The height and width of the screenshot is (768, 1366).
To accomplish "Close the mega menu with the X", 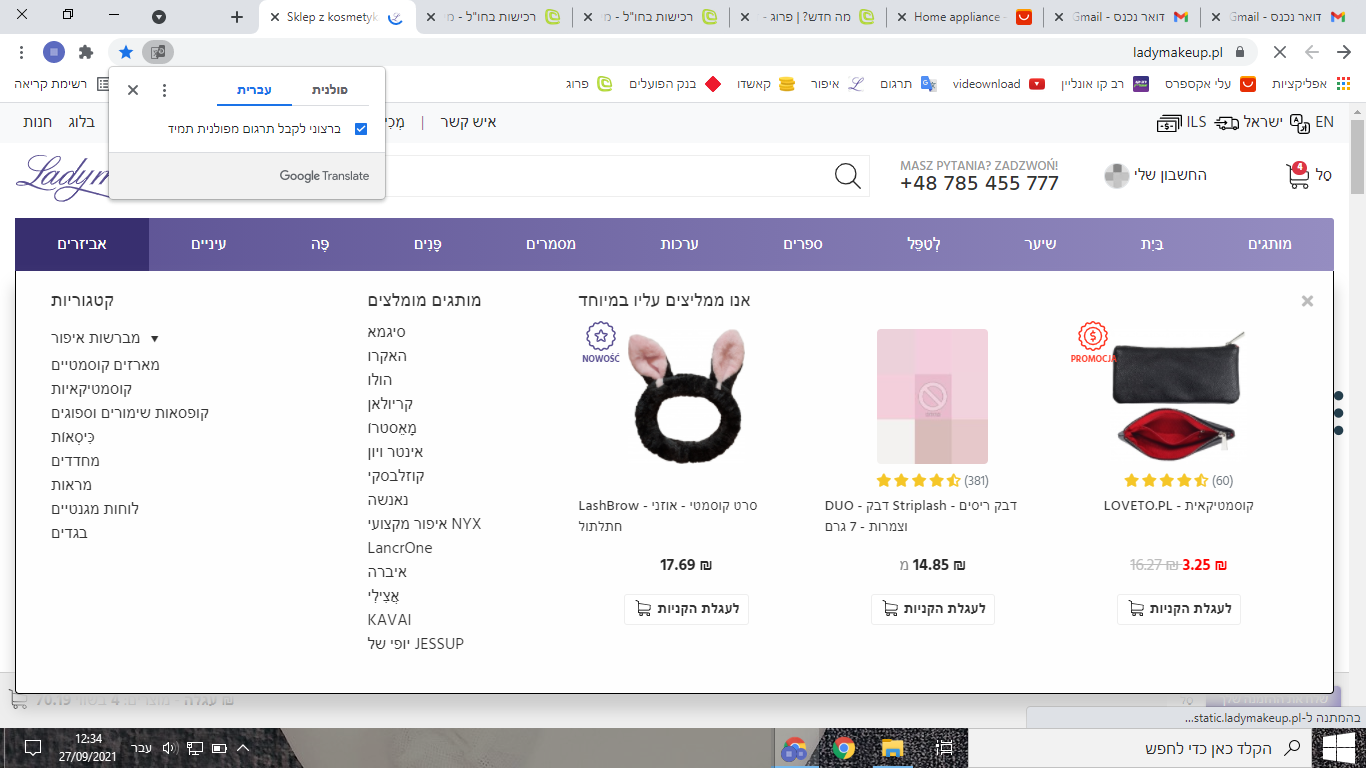I will coord(1307,301).
